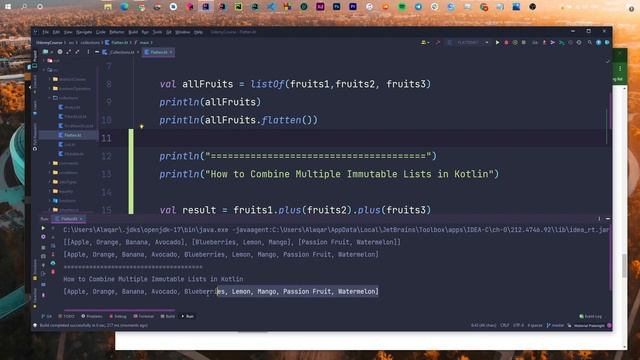
Task: Switch to the Collections.kt editor tab
Action: (x=121, y=52)
